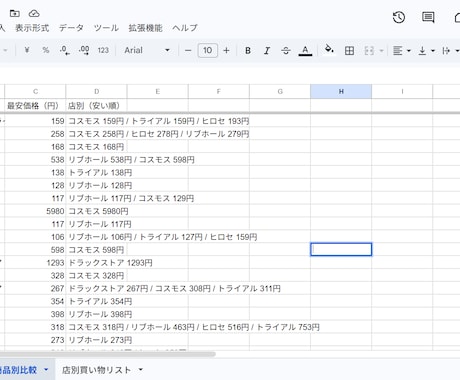This screenshot has height=380, width=460.
Task: Increase decimal places
Action: tap(84, 50)
